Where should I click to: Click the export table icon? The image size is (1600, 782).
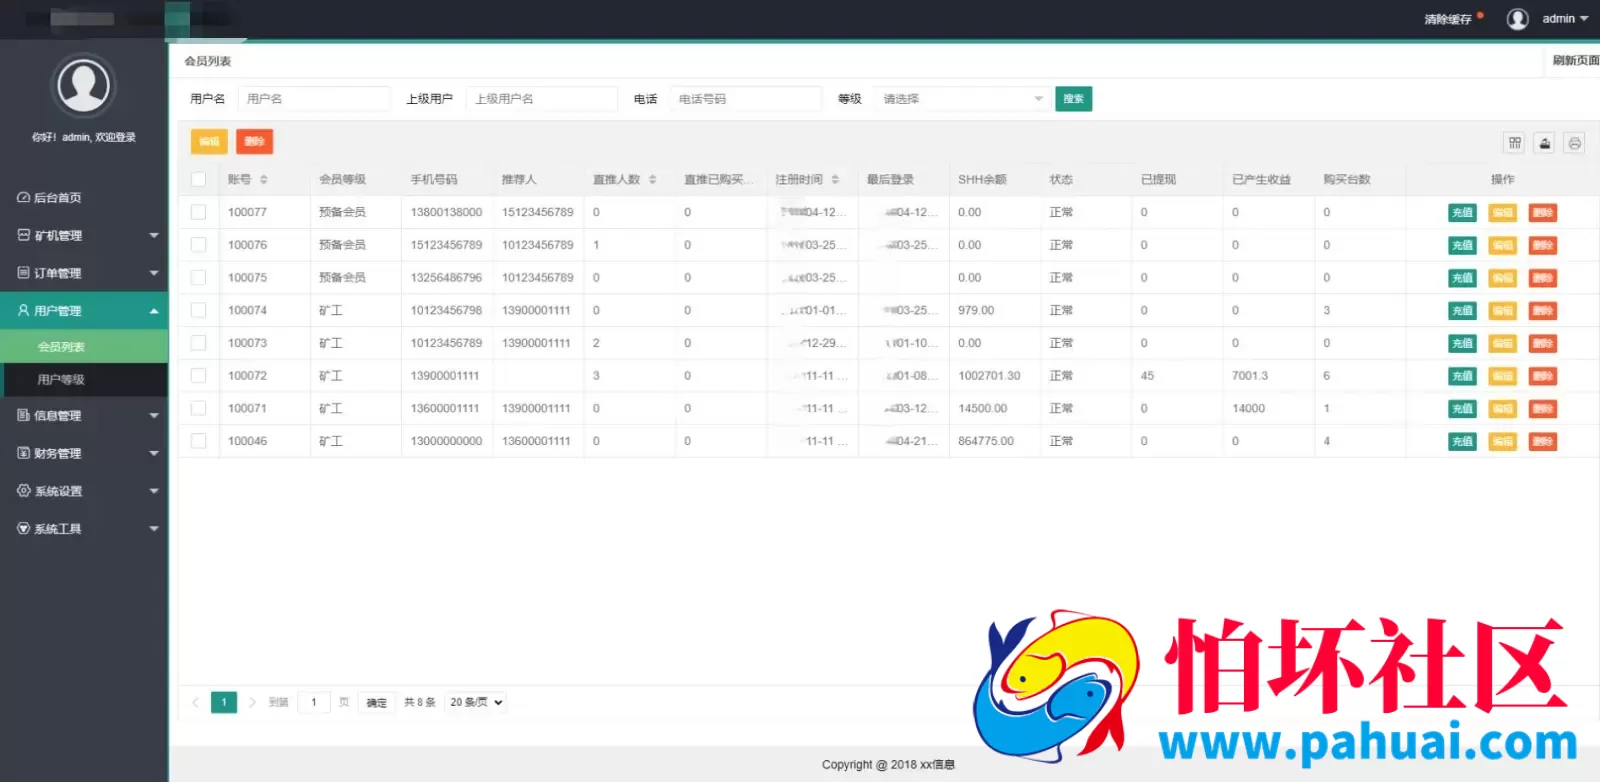click(x=1545, y=143)
